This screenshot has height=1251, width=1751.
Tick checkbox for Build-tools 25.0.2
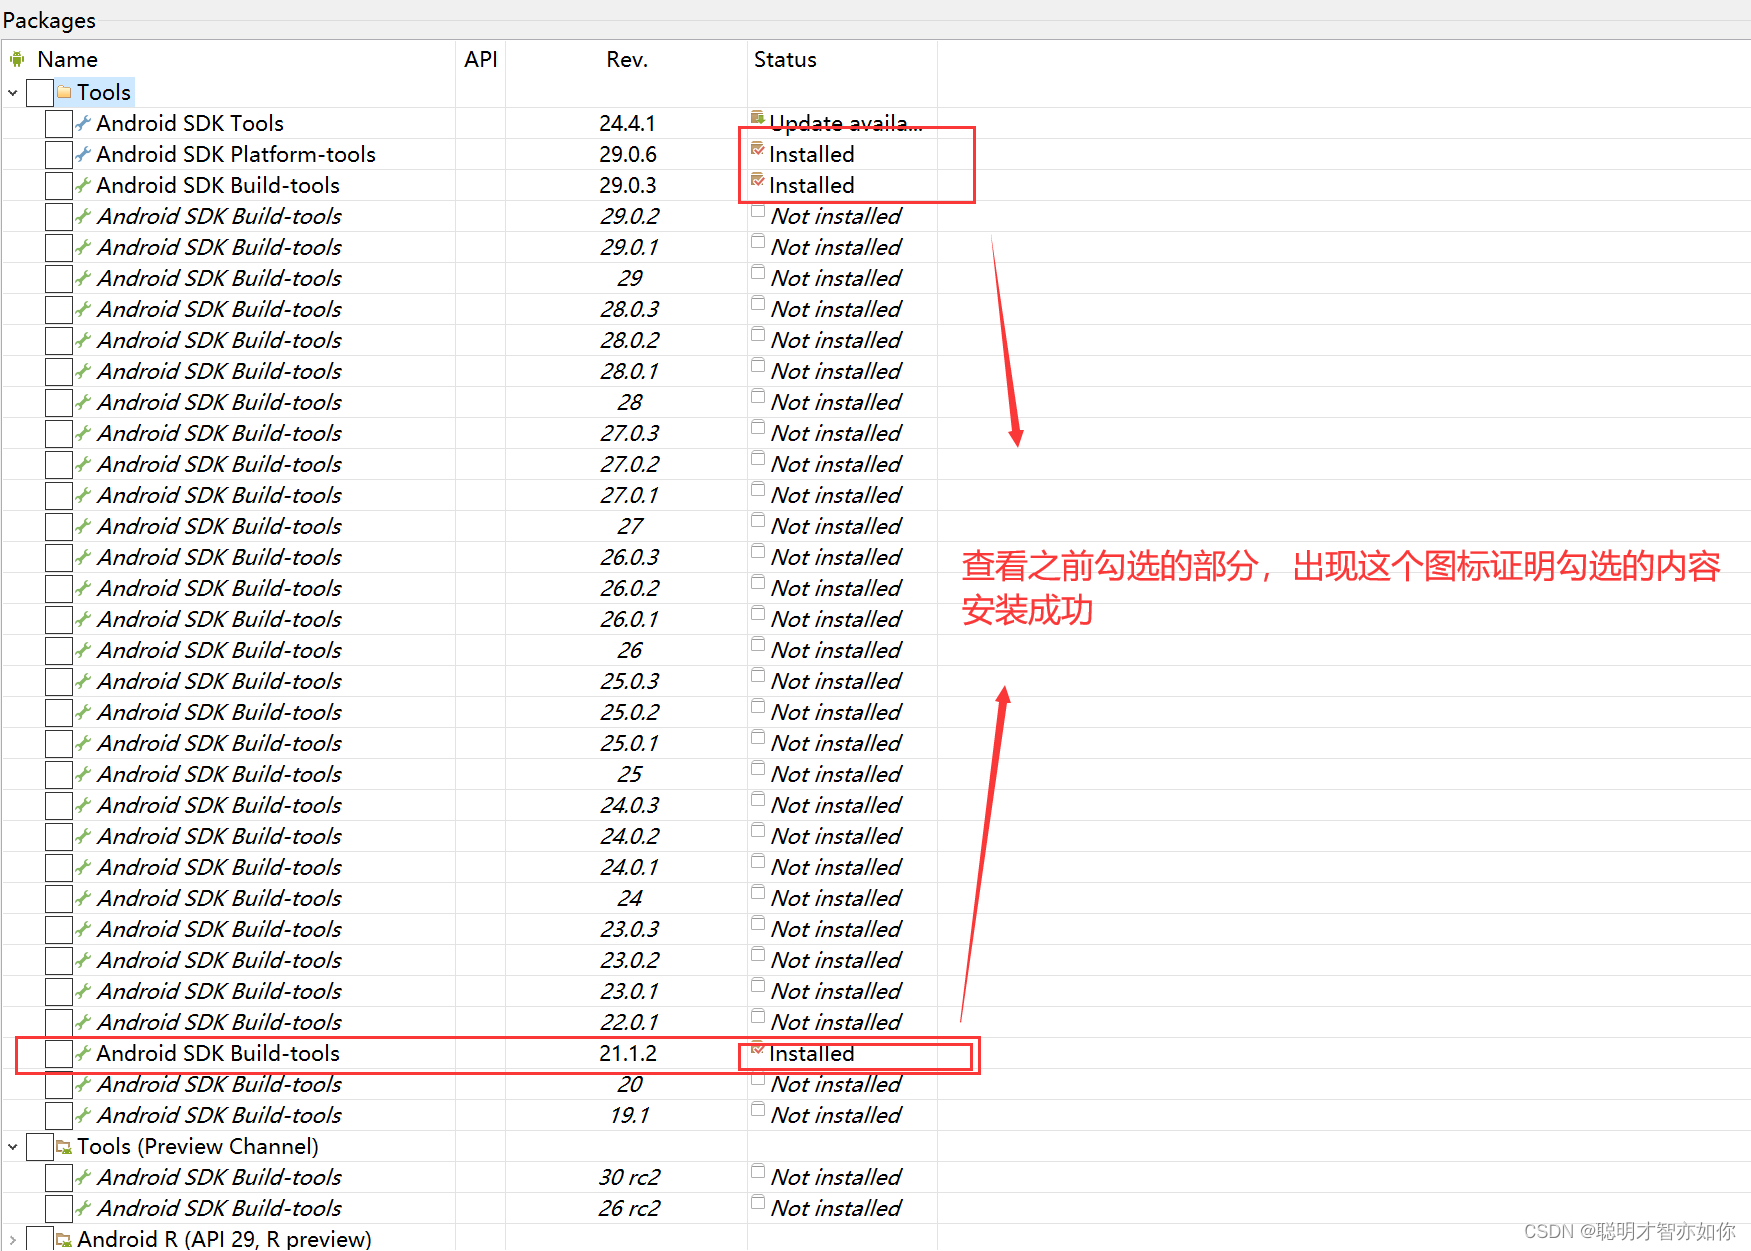59,712
